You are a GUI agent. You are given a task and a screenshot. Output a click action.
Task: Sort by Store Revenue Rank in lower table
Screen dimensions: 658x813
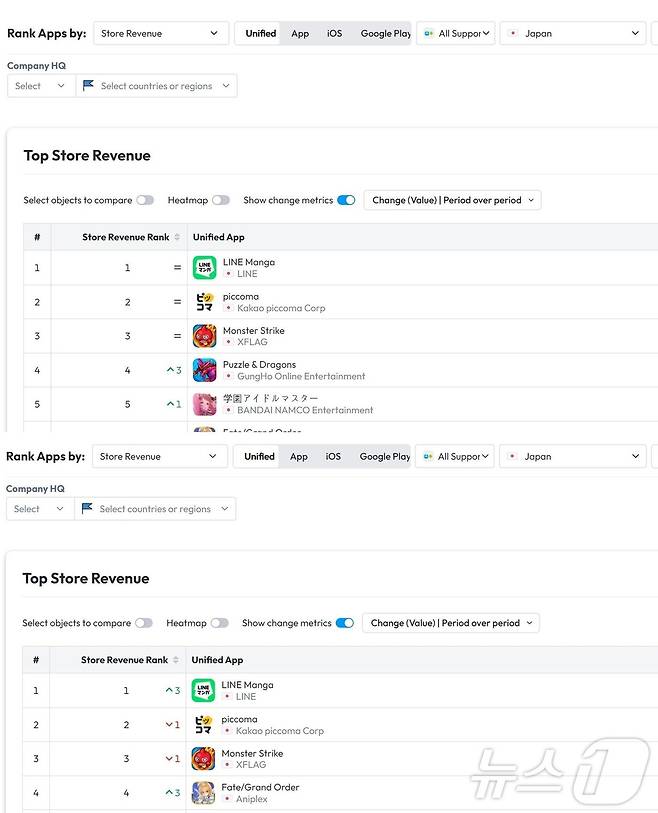tap(177, 660)
